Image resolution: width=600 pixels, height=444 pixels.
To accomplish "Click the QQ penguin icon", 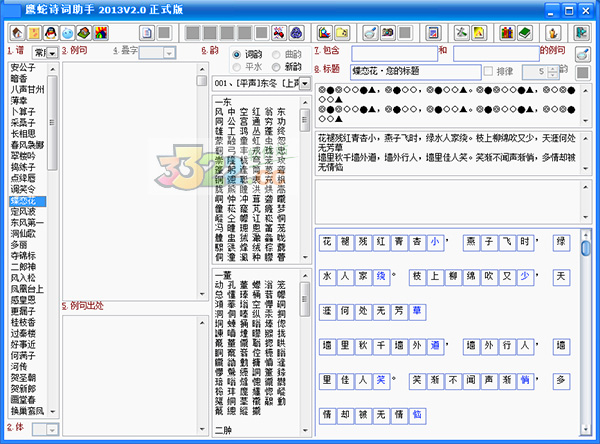I will [51, 33].
